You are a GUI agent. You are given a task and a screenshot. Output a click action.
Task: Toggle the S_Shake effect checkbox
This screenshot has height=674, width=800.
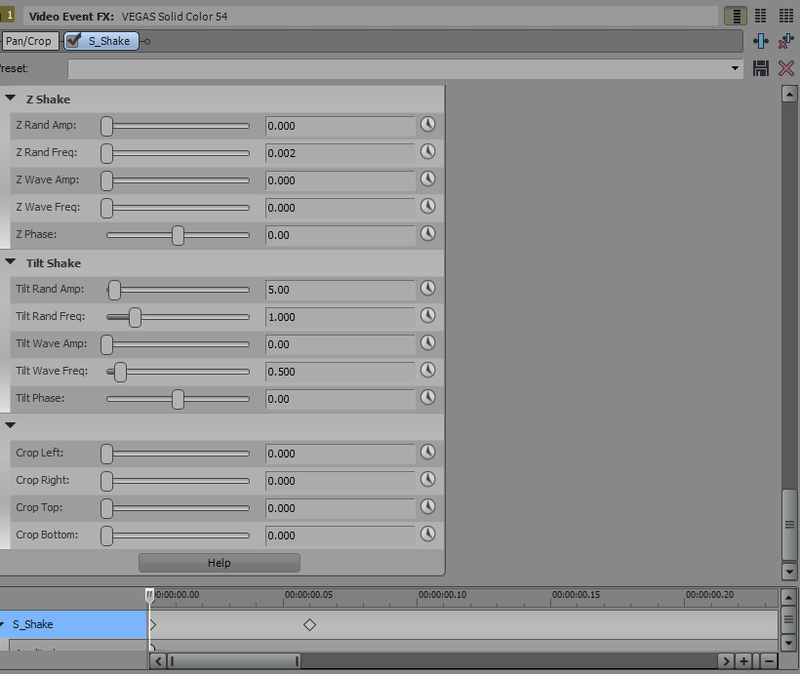click(73, 40)
